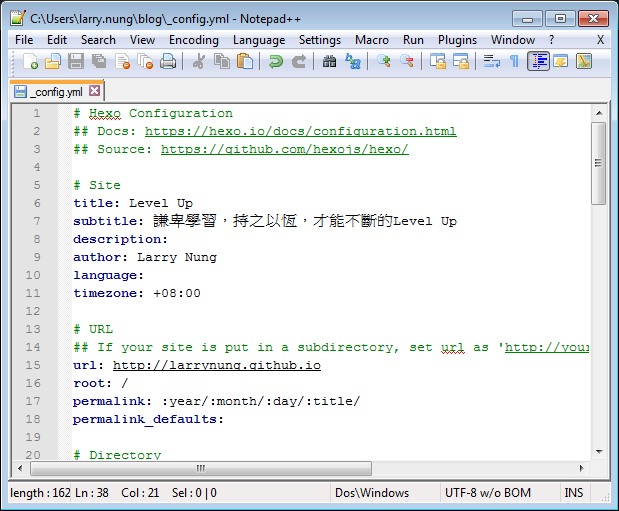Viewport: 619px width, 511px height.
Task: Open the Search menu
Action: click(98, 40)
